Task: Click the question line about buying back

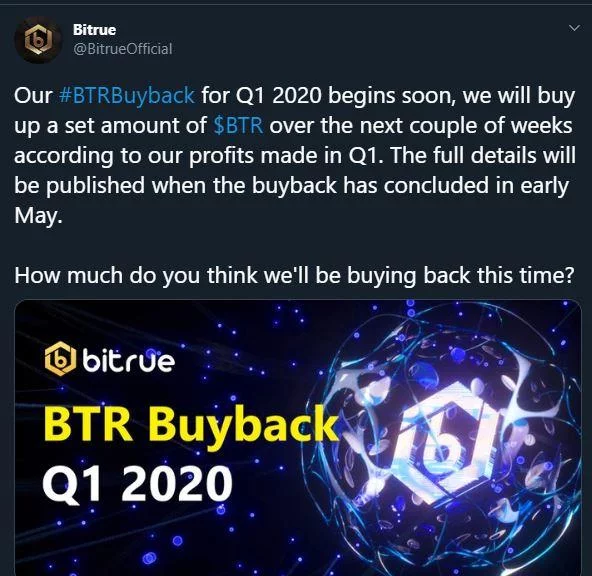Action: (x=294, y=275)
